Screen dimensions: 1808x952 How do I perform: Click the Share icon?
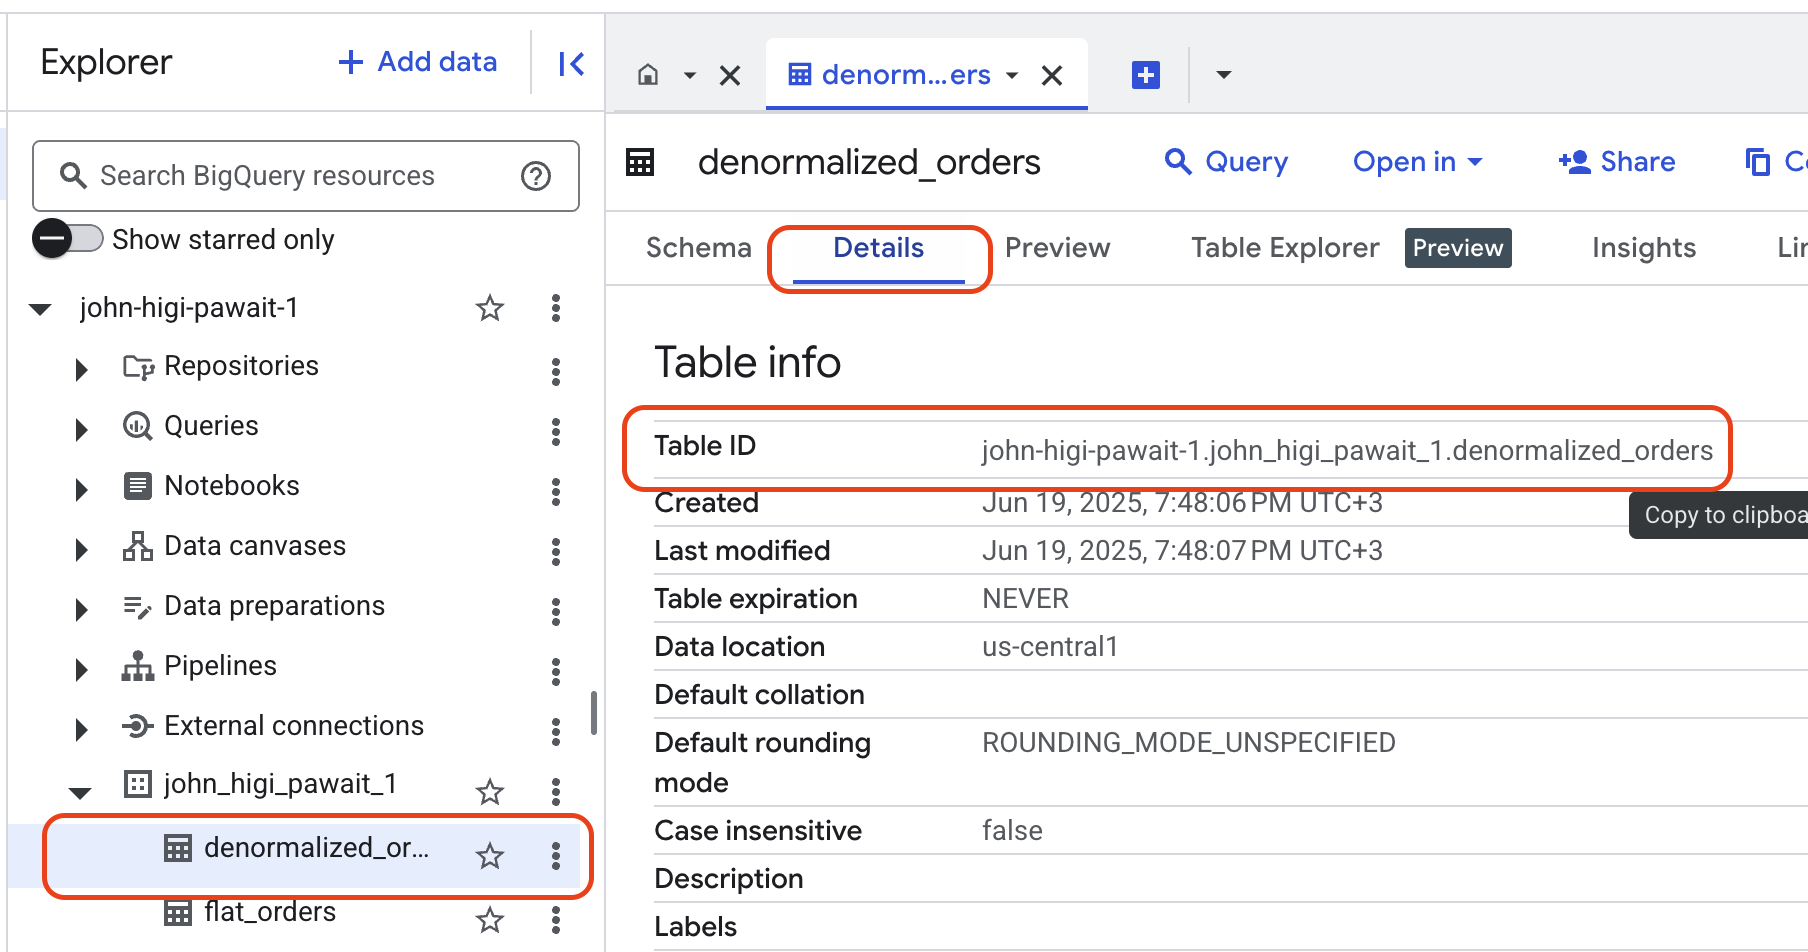(1617, 161)
